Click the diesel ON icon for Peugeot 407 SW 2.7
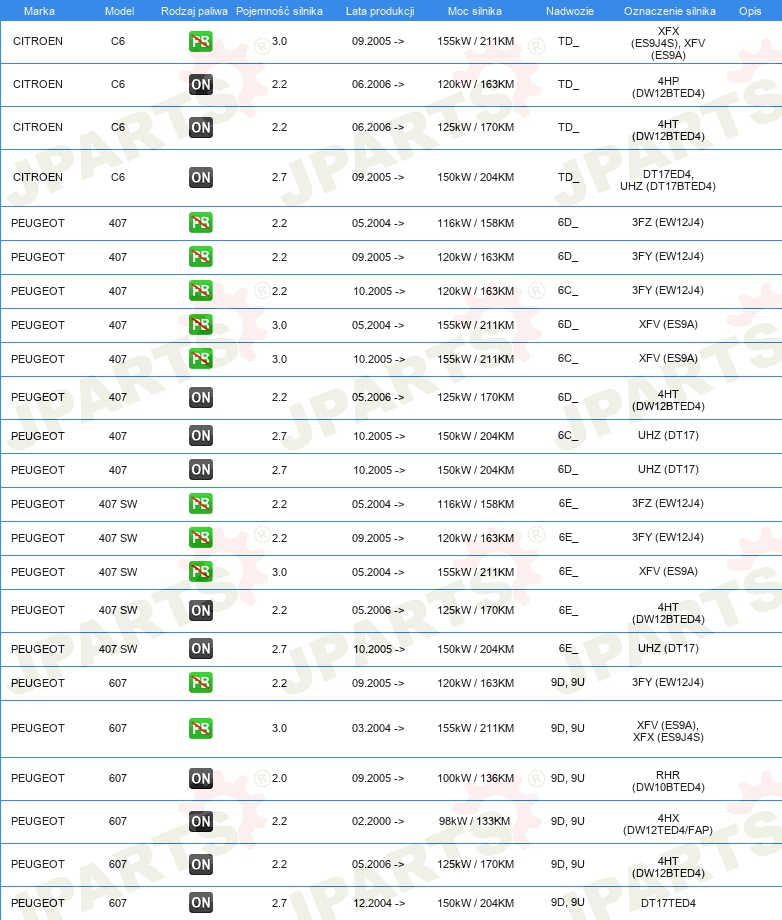This screenshot has width=782, height=920. 201,649
